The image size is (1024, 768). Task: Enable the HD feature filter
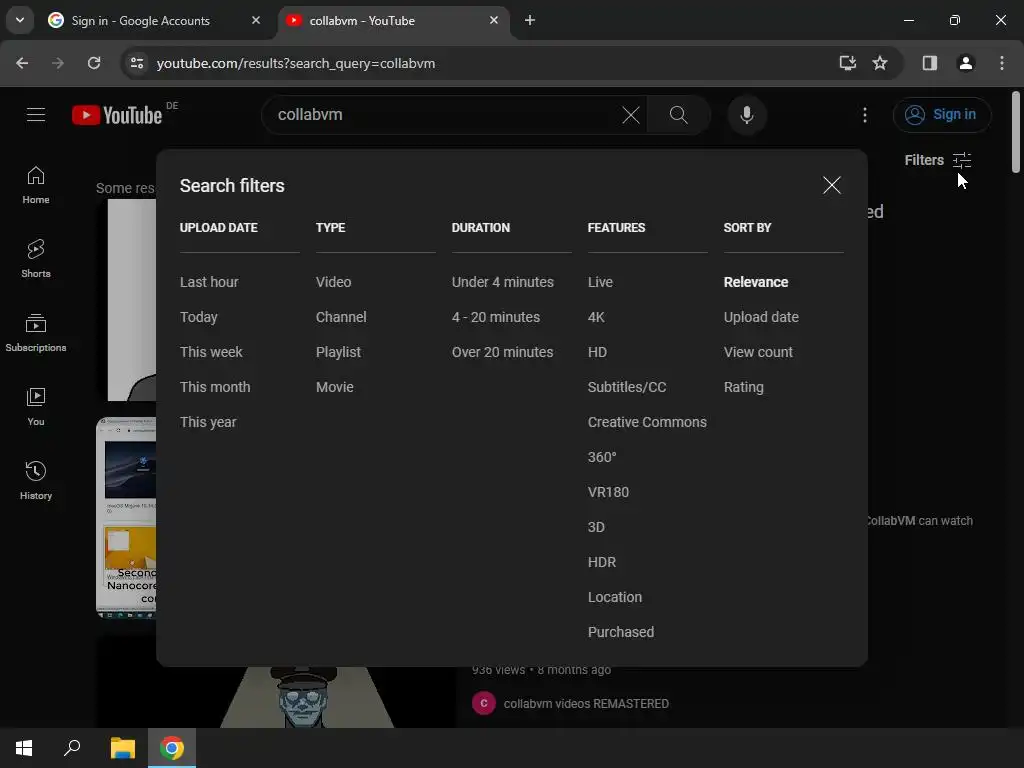pyautogui.click(x=597, y=352)
